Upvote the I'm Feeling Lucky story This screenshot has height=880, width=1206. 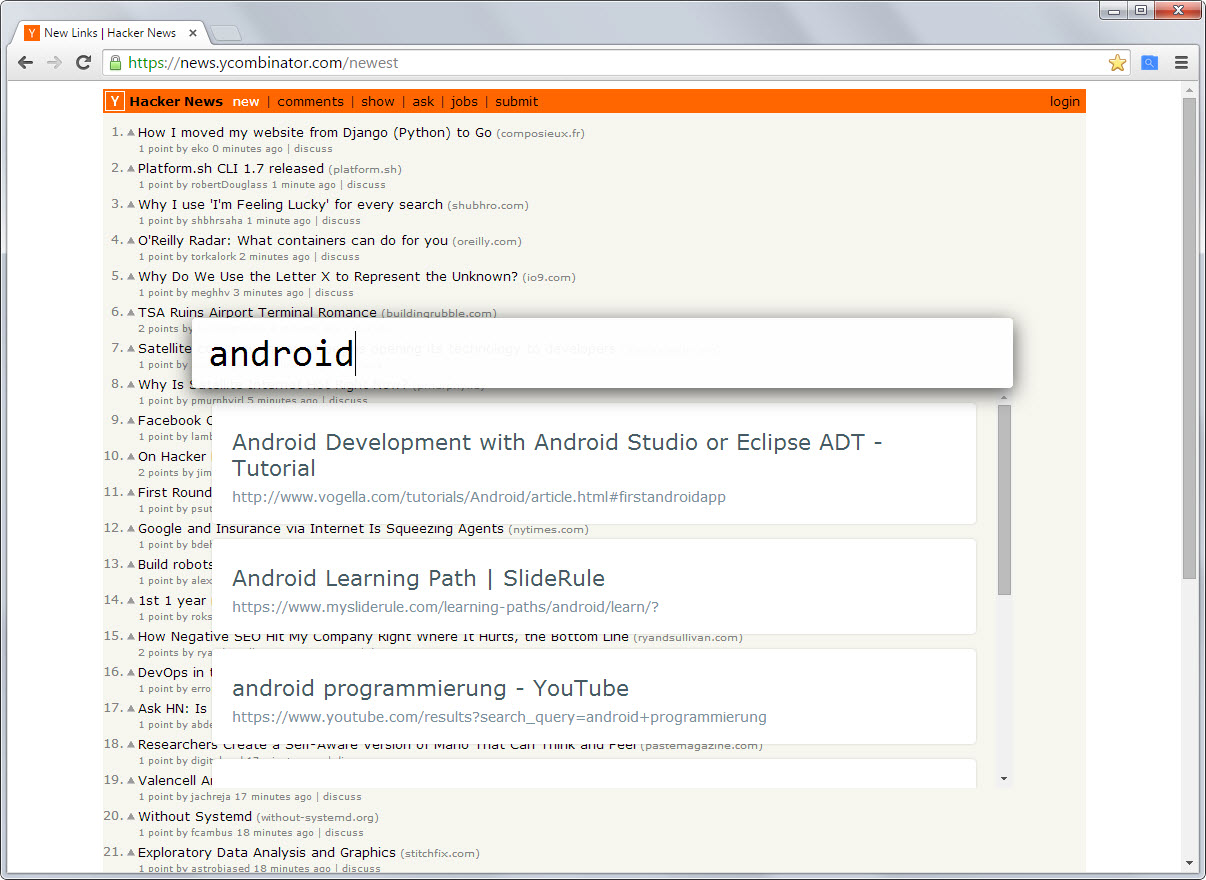coord(130,204)
